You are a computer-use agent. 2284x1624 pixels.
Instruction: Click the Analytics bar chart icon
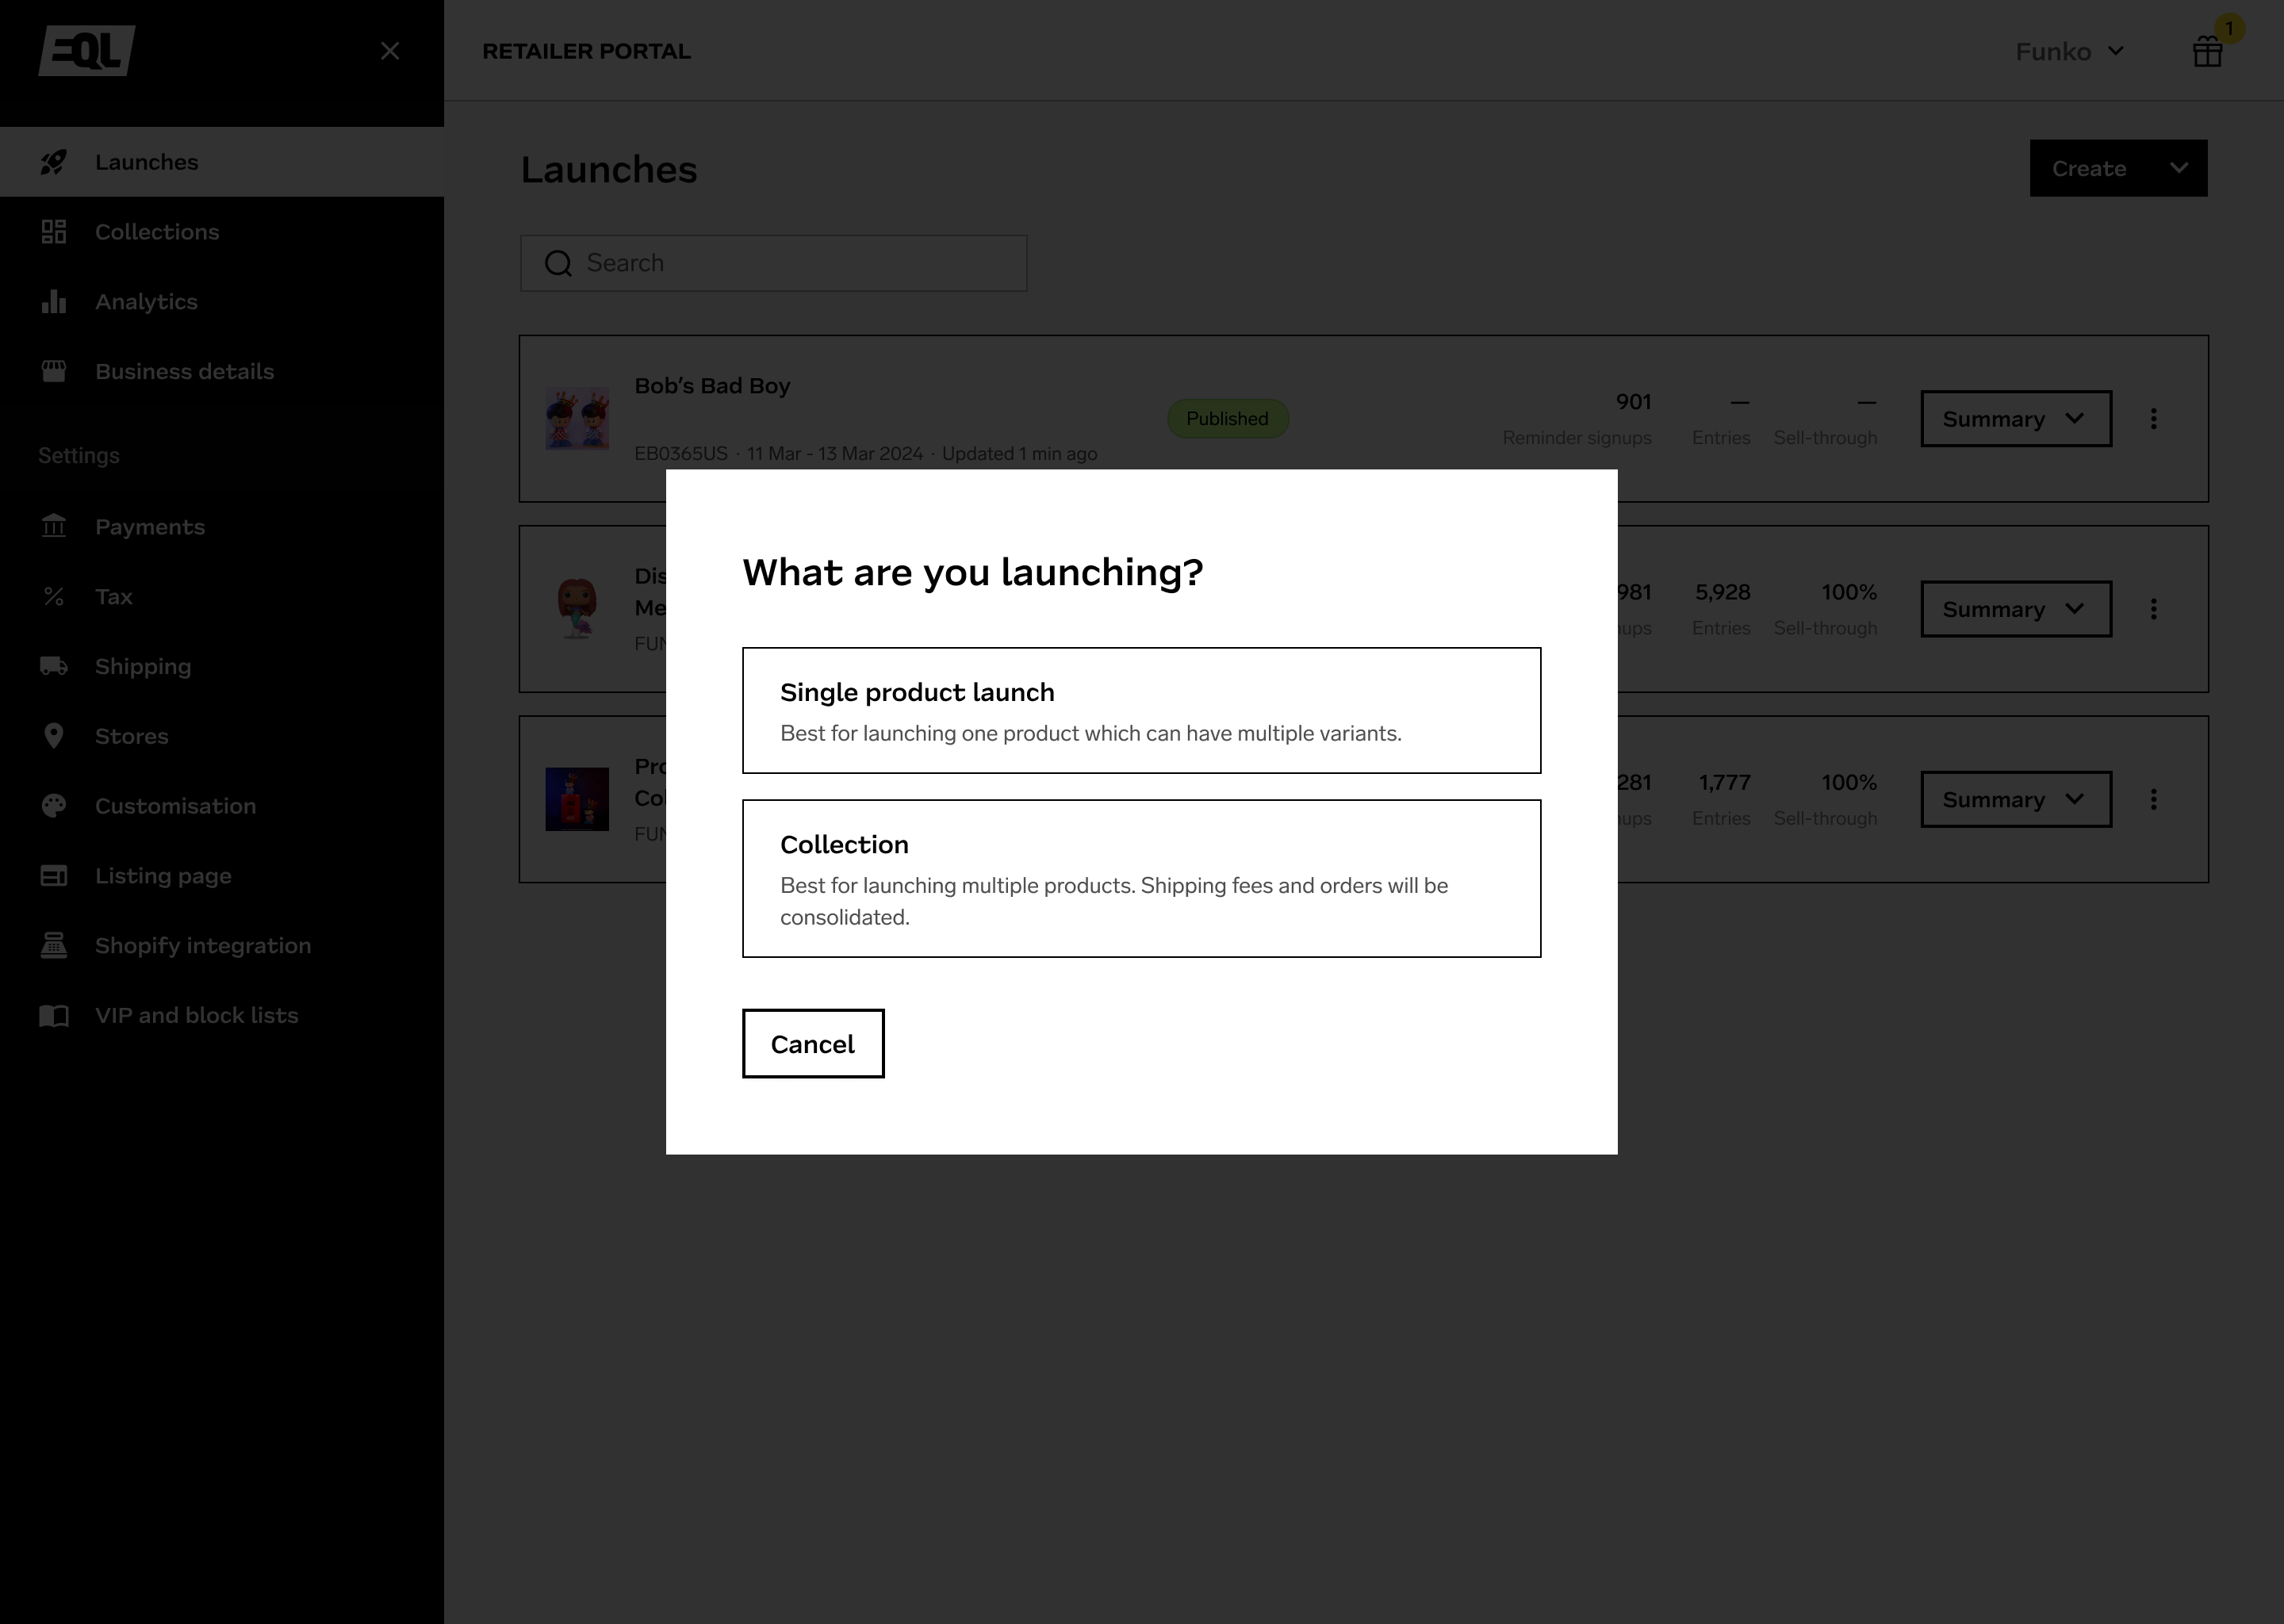pyautogui.click(x=54, y=302)
